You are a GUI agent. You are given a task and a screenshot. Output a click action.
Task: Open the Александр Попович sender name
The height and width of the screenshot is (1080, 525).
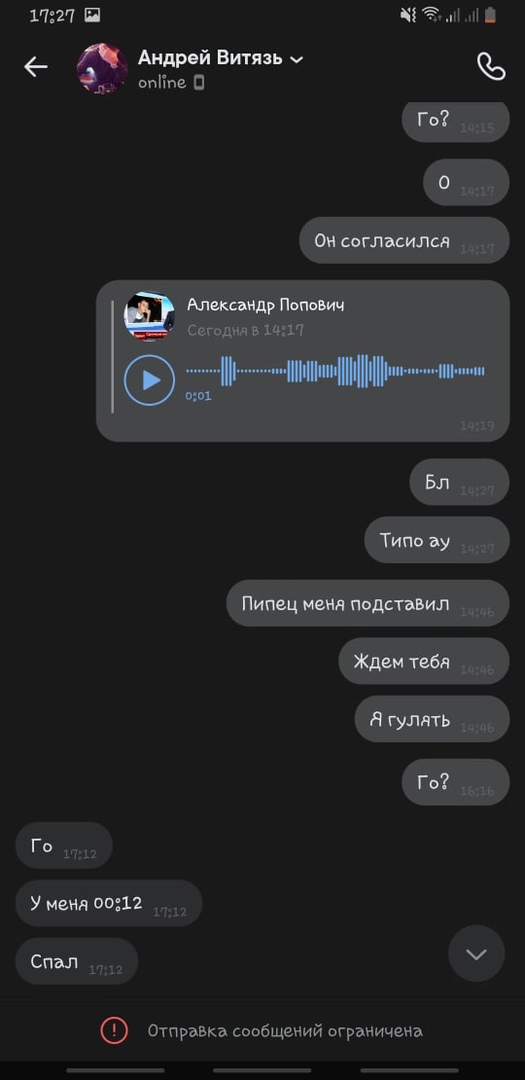[x=265, y=304]
